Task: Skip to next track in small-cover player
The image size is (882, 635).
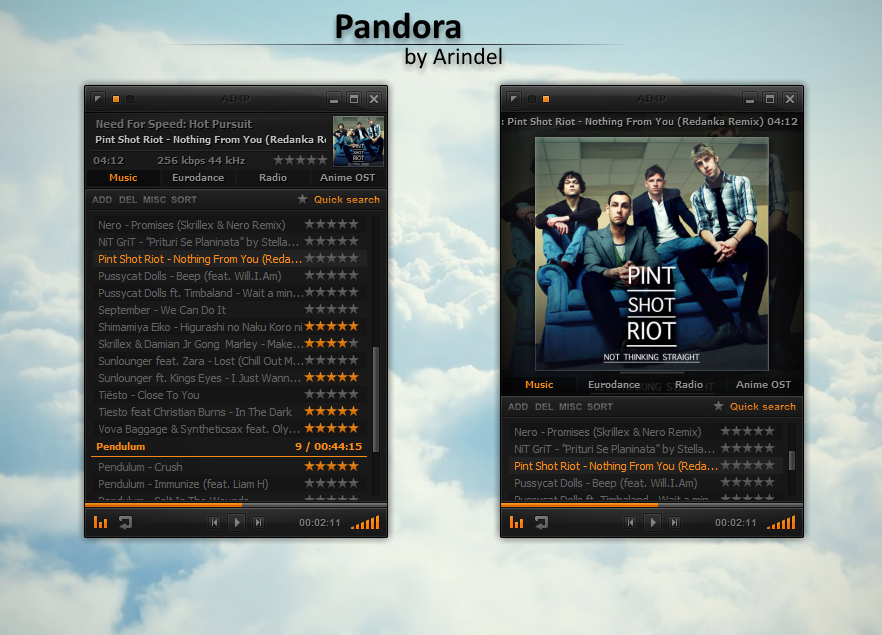Action: pos(259,523)
